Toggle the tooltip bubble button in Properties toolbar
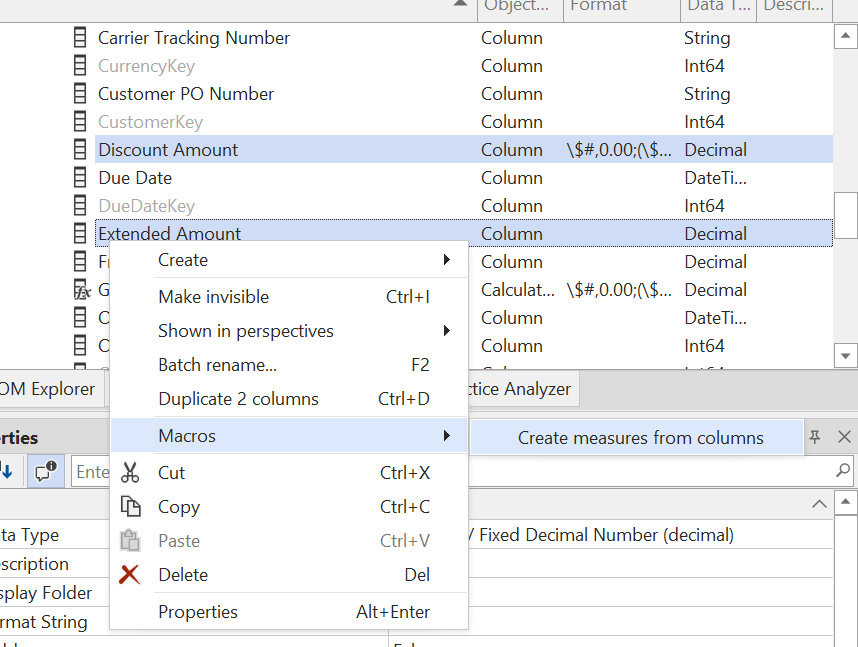The height and width of the screenshot is (647, 858). pos(43,471)
